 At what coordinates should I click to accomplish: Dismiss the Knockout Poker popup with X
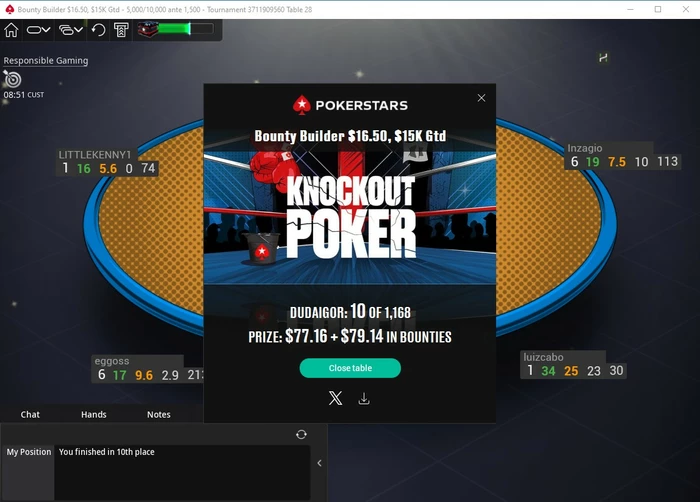coord(481,98)
